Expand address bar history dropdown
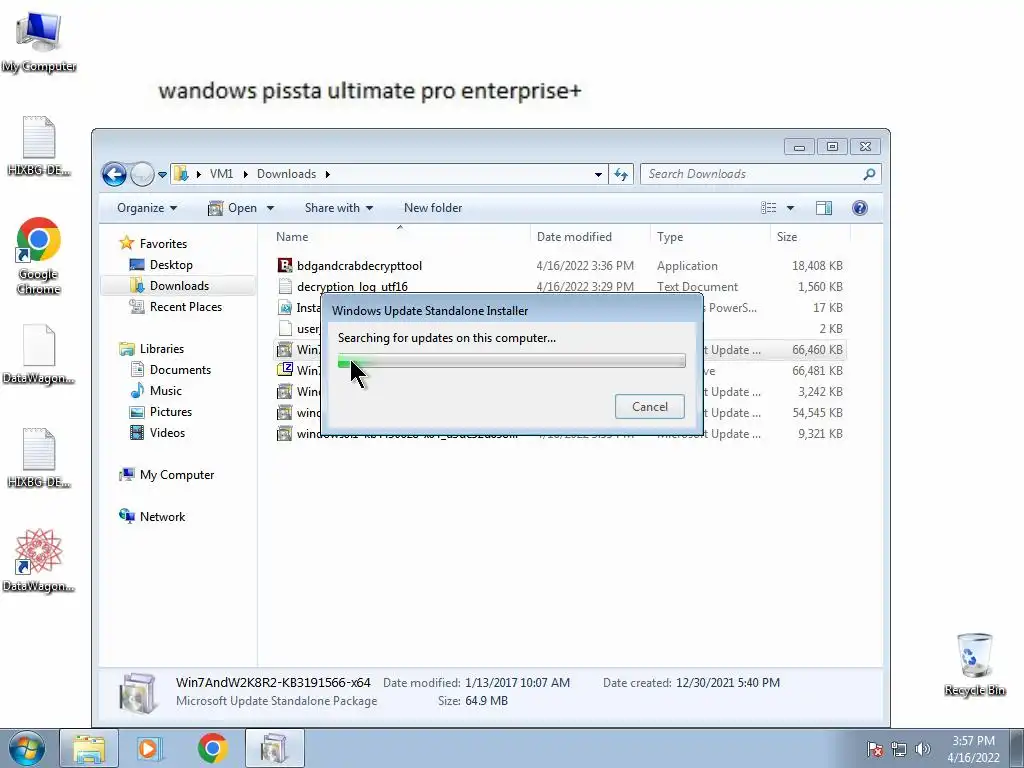1024x768 pixels. [x=598, y=174]
